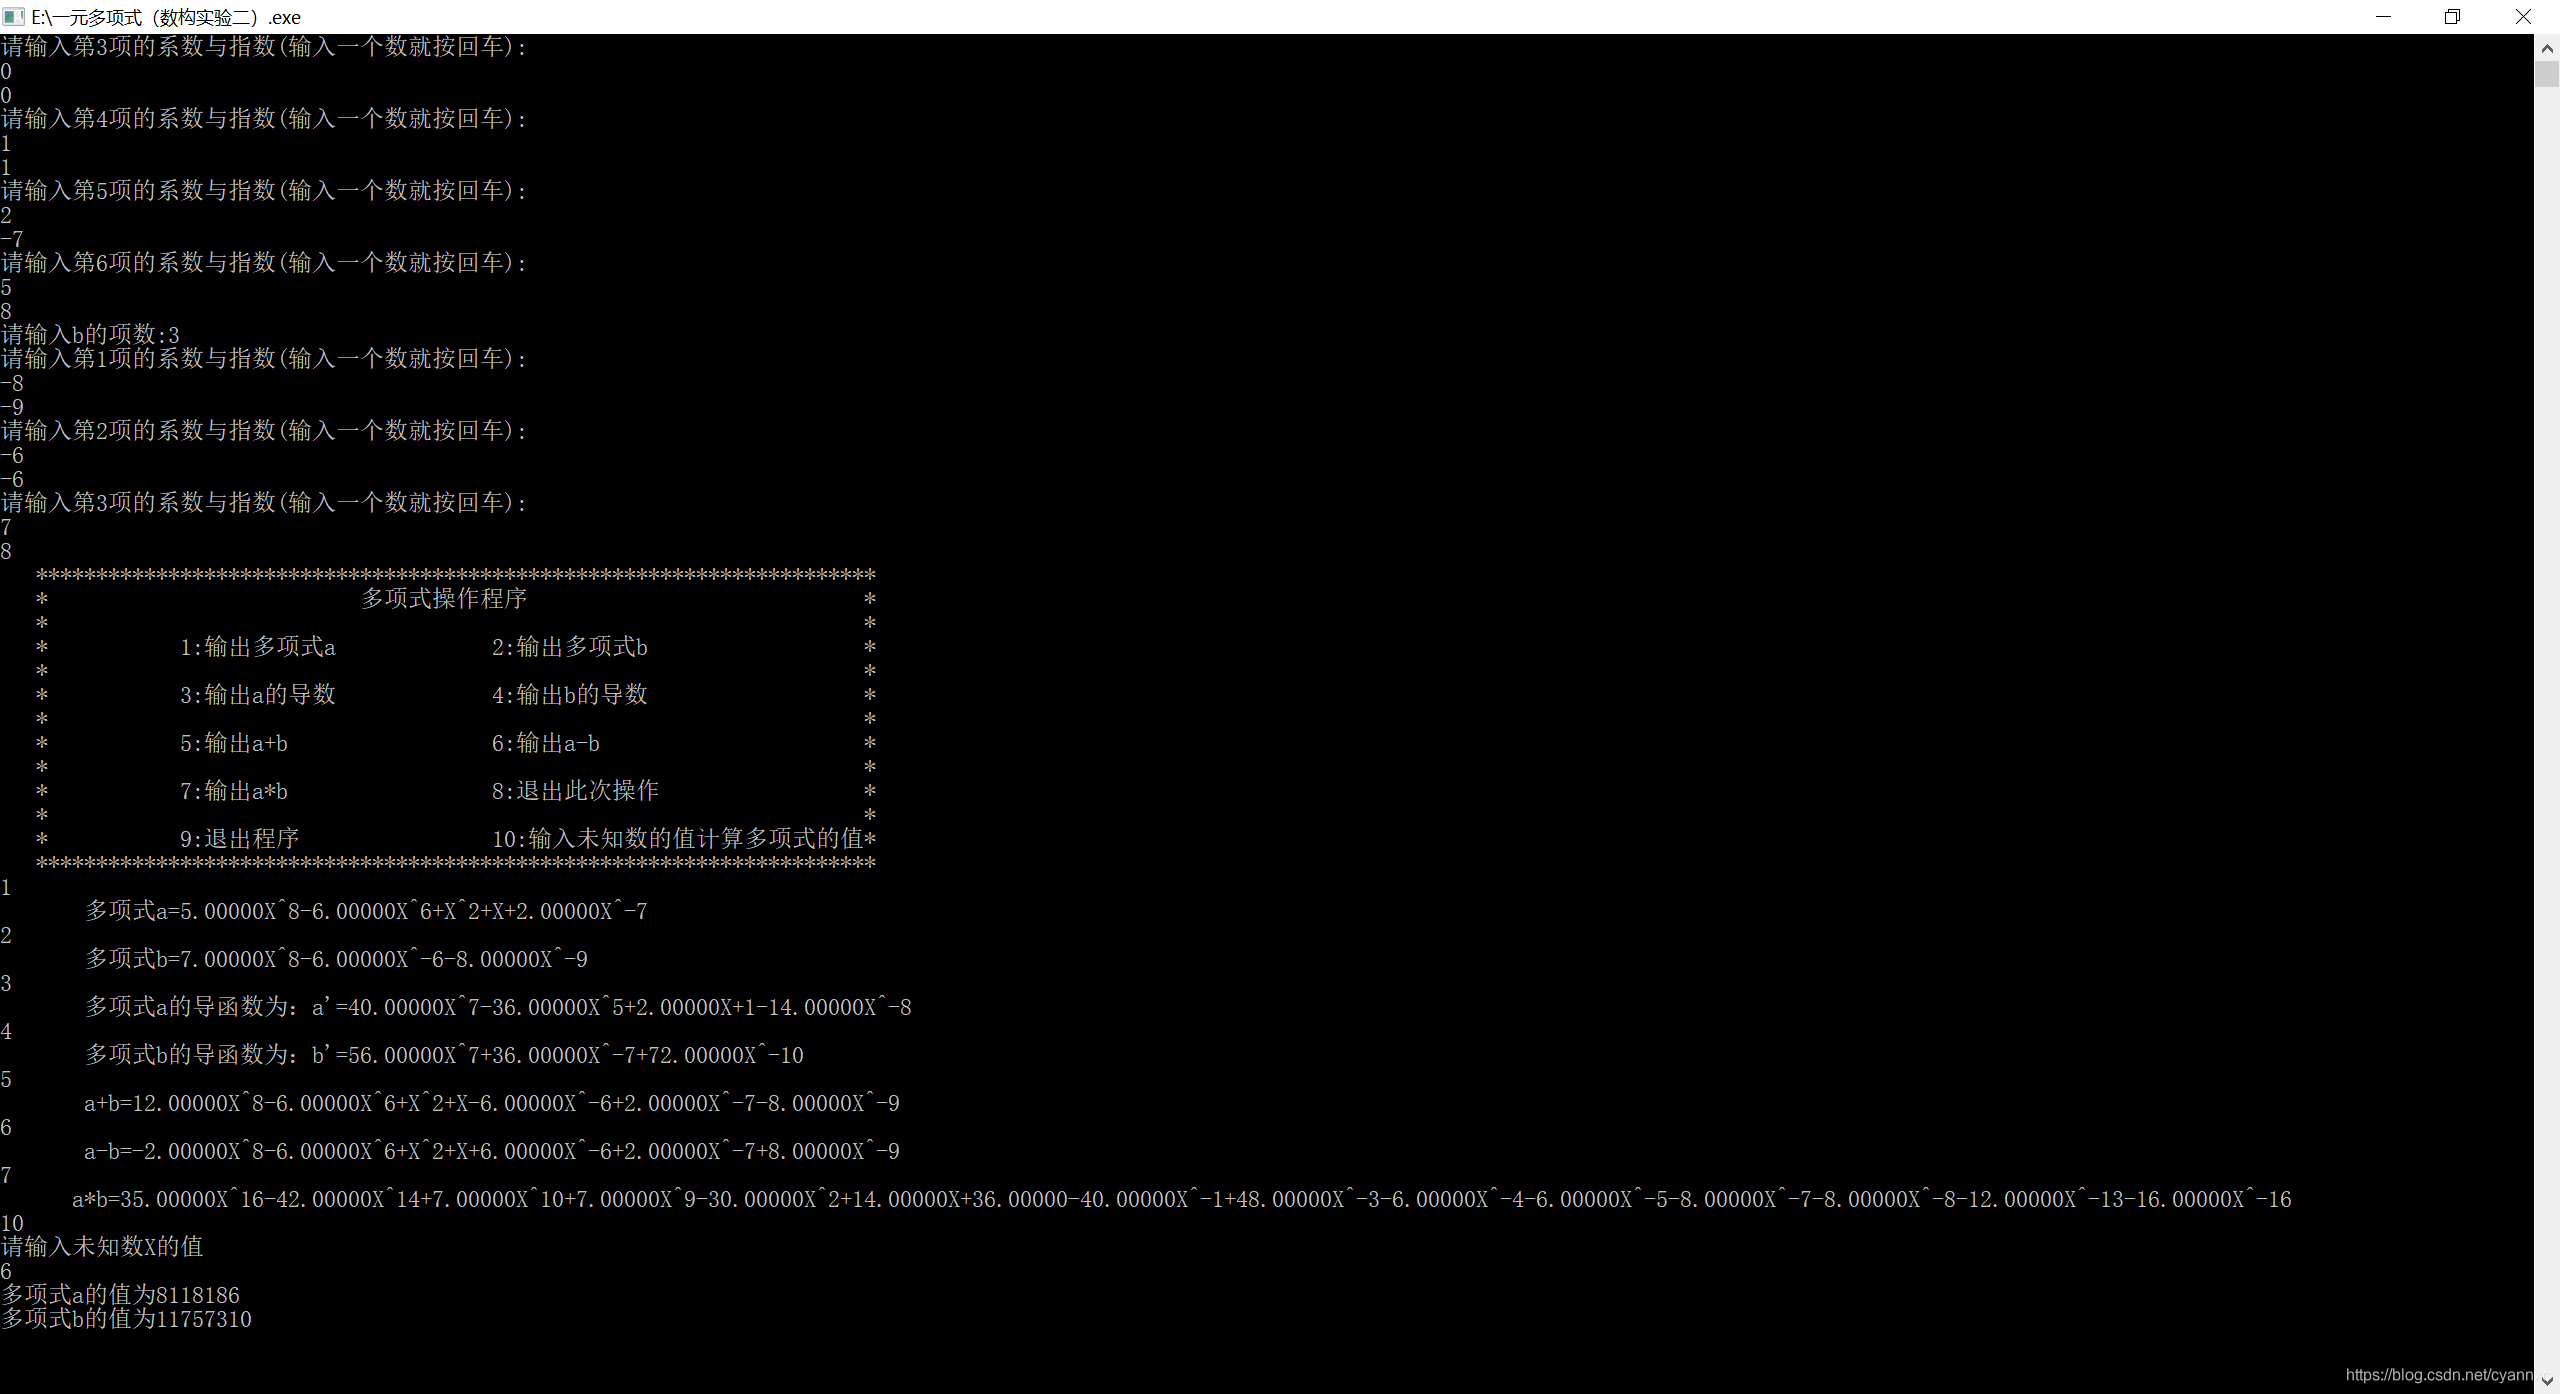Click menu option '3:输出a的导数'
This screenshot has width=2560, height=1394.
click(258, 694)
